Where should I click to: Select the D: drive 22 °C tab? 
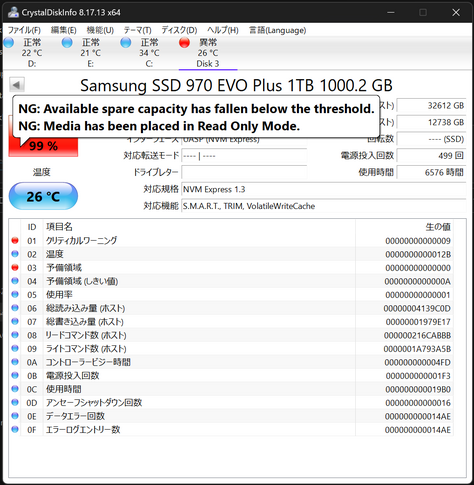(32, 53)
